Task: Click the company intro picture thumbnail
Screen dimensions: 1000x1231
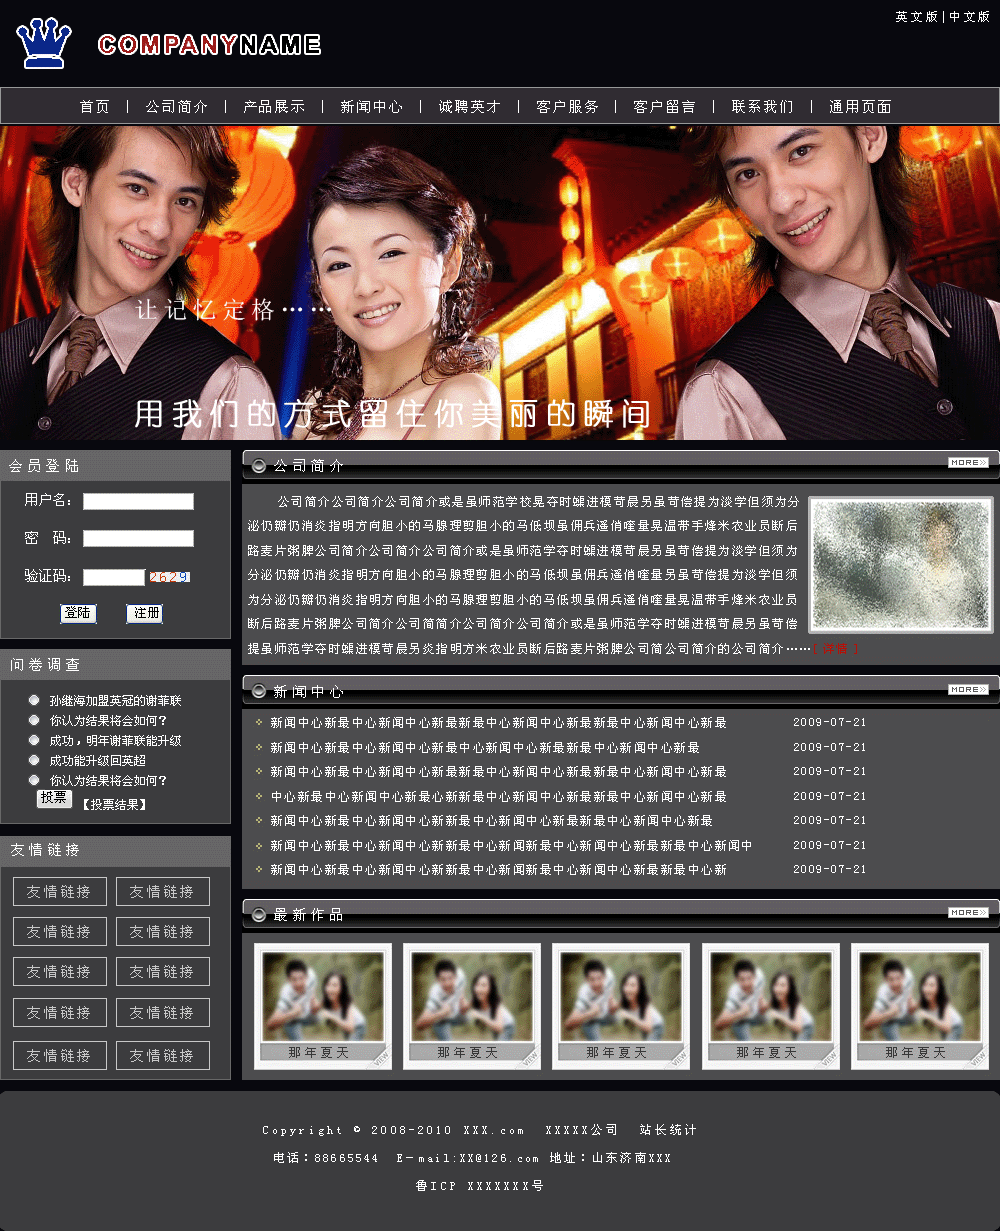Action: [900, 565]
